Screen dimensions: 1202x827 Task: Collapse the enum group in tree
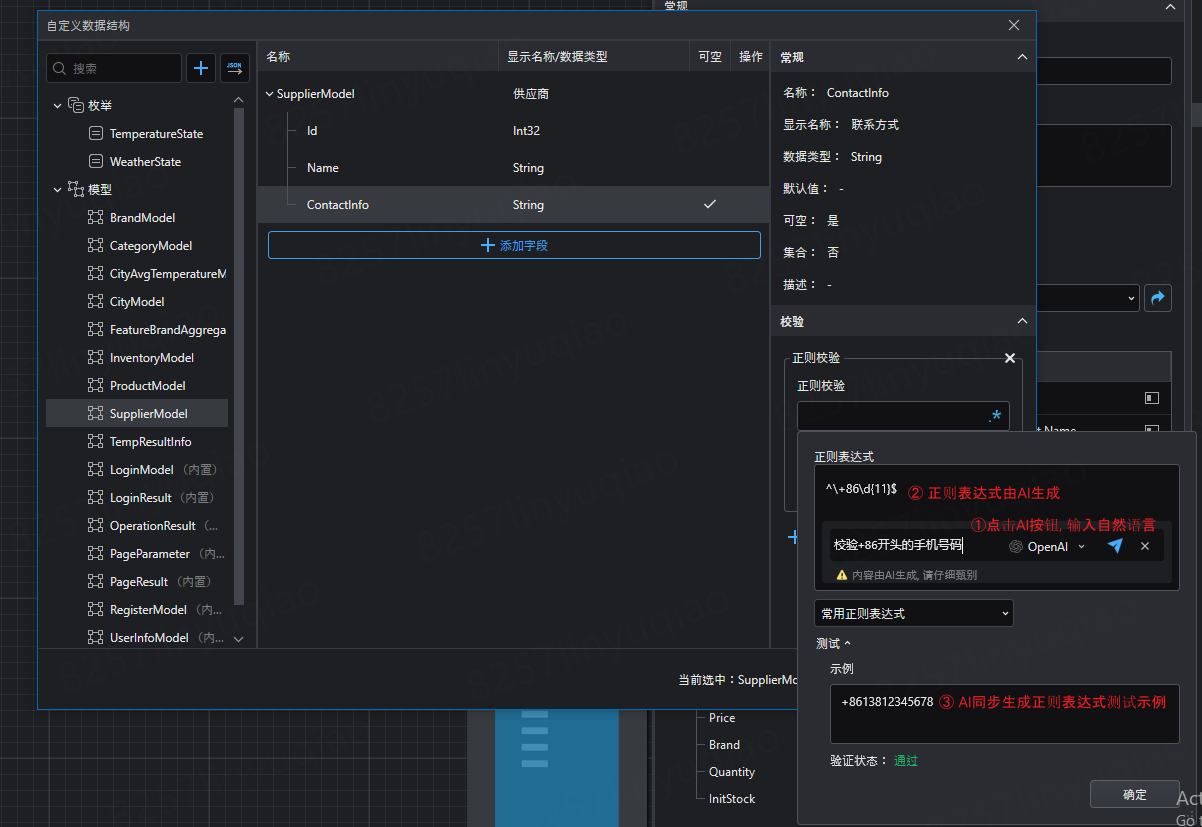pos(57,105)
